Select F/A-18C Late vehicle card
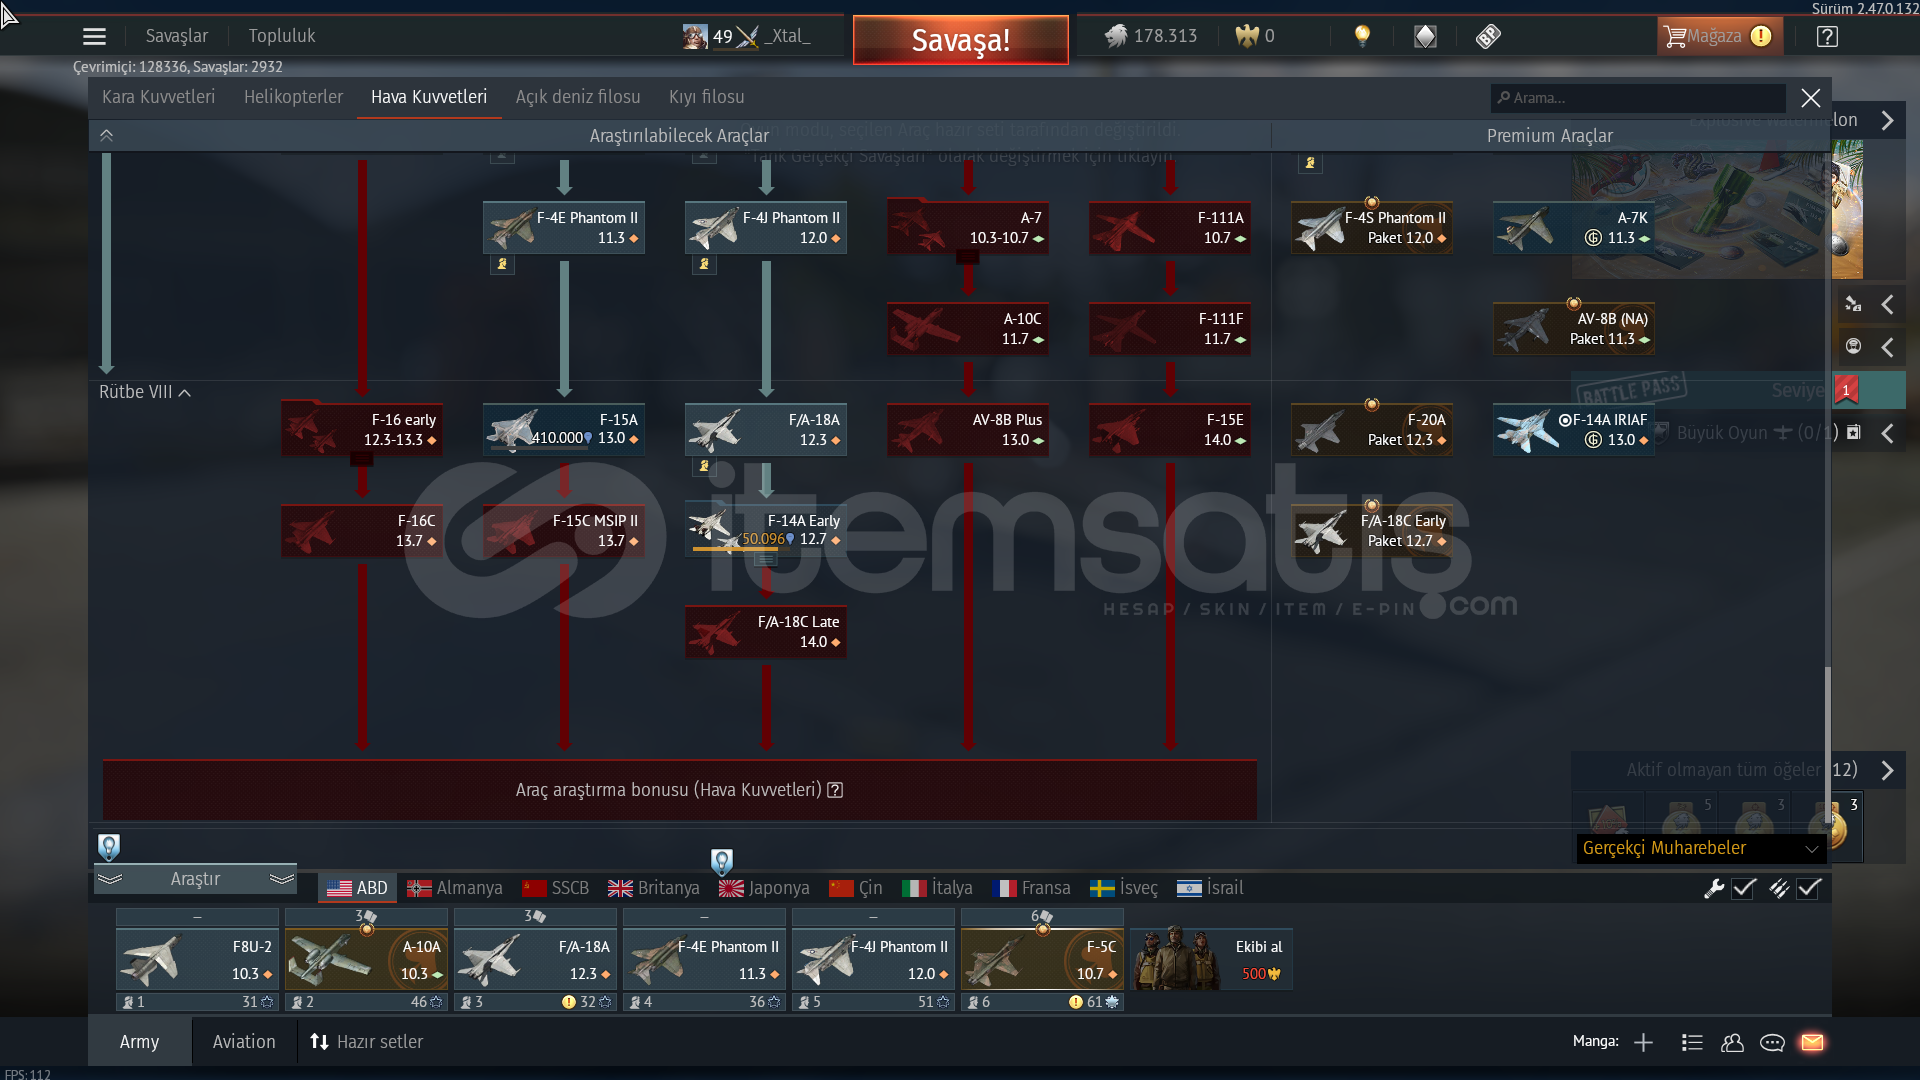 766,631
